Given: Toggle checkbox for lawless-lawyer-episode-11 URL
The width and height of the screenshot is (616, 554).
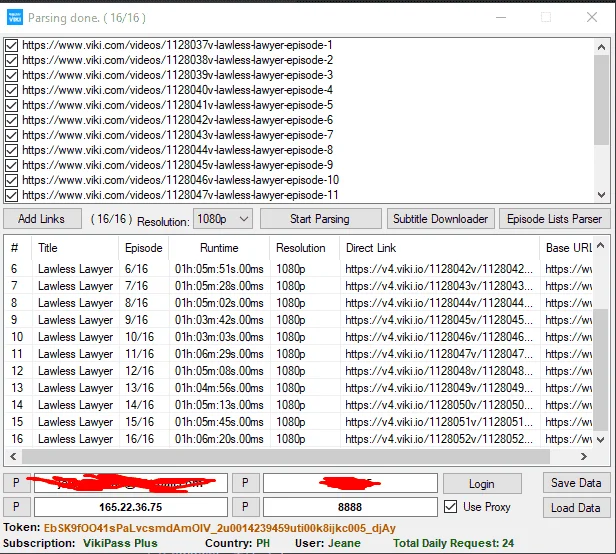Looking at the screenshot, I should pos(11,195).
